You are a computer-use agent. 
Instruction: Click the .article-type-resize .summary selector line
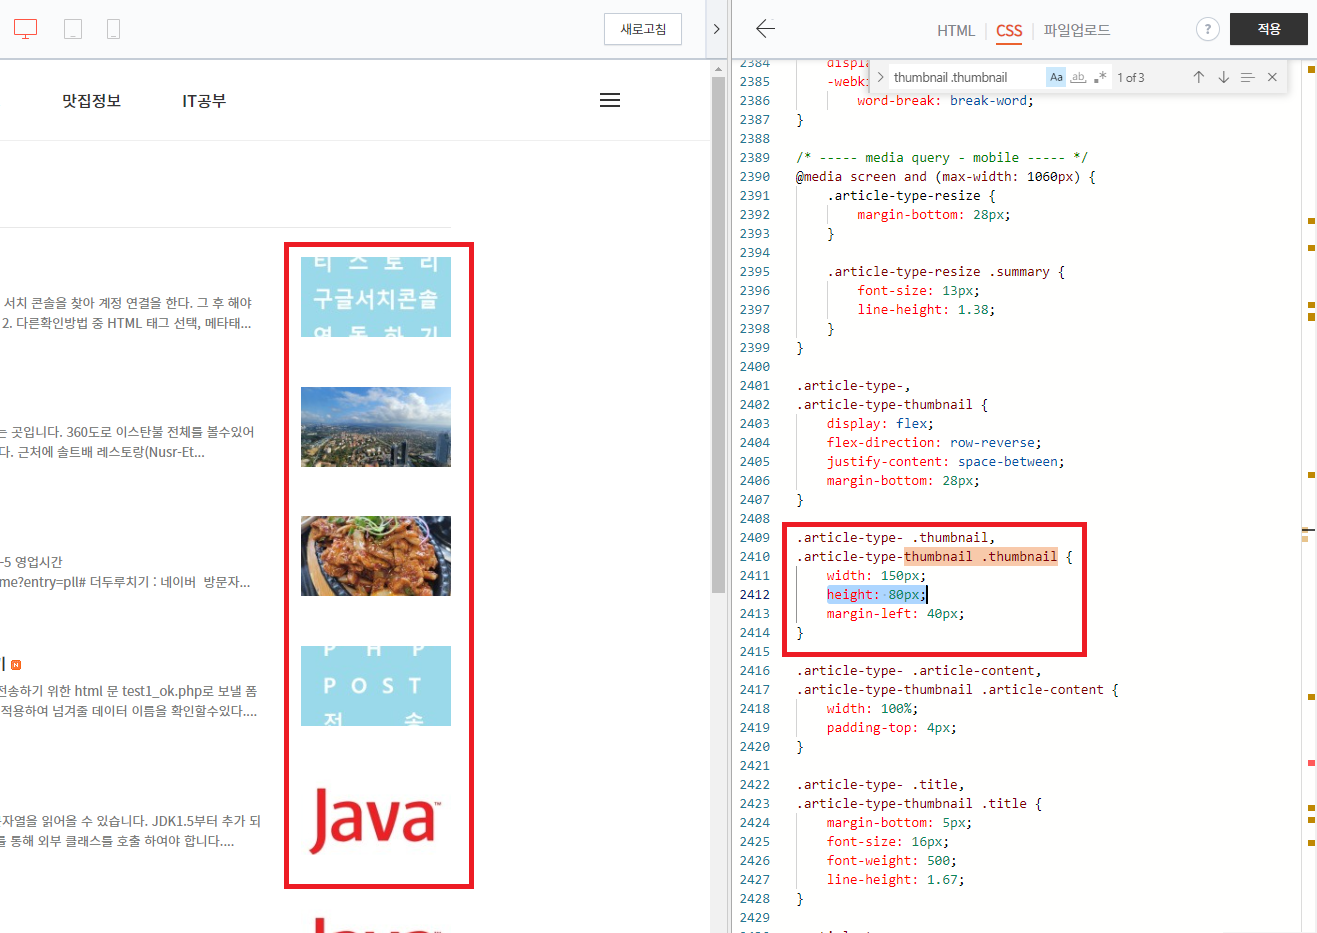(x=946, y=271)
